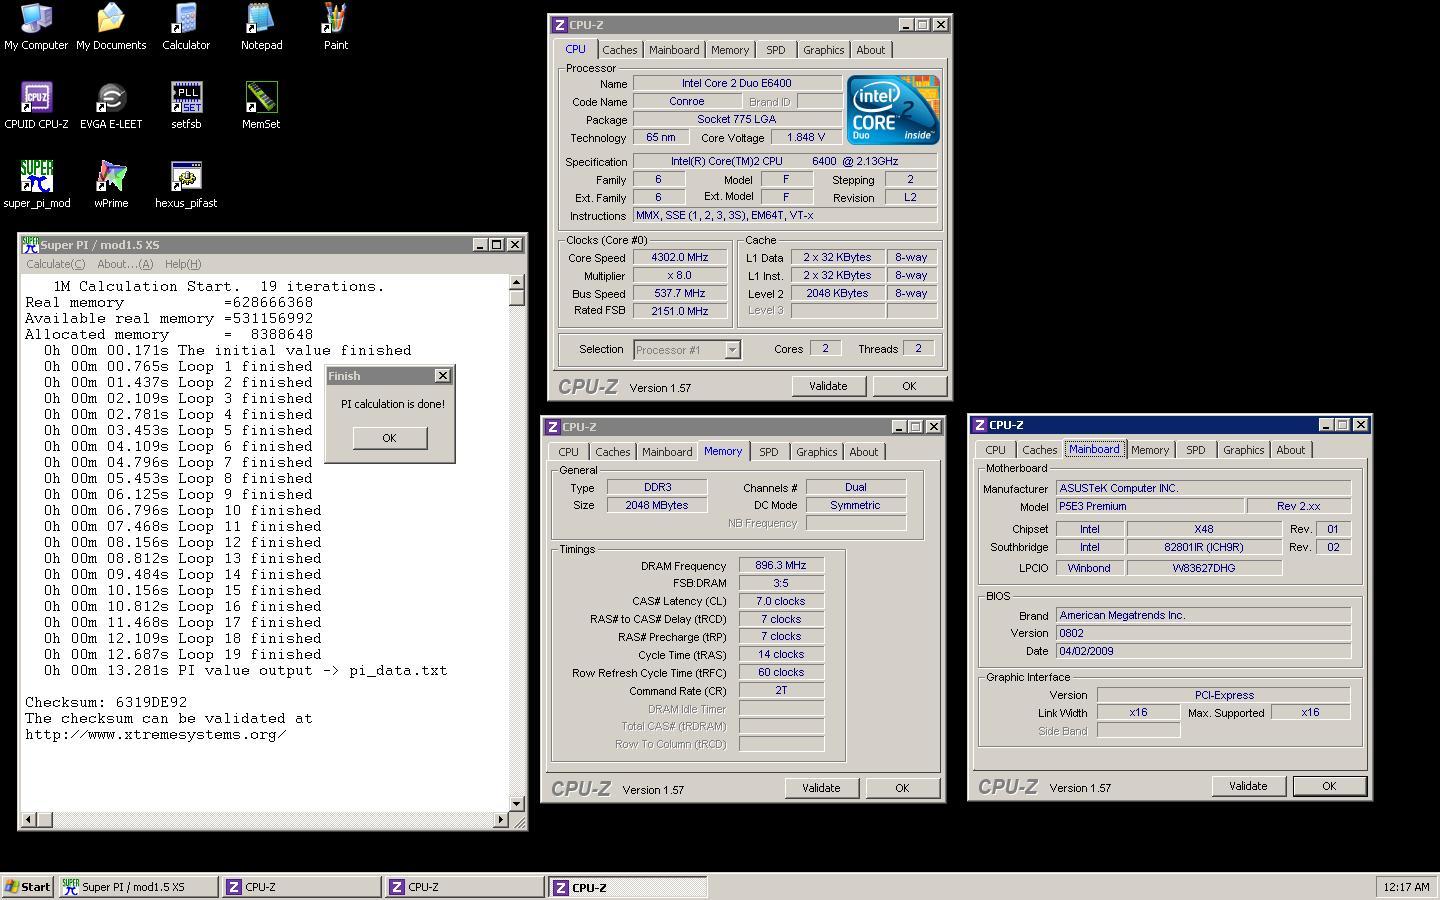Click the Super PI title bar icon

click(30, 245)
